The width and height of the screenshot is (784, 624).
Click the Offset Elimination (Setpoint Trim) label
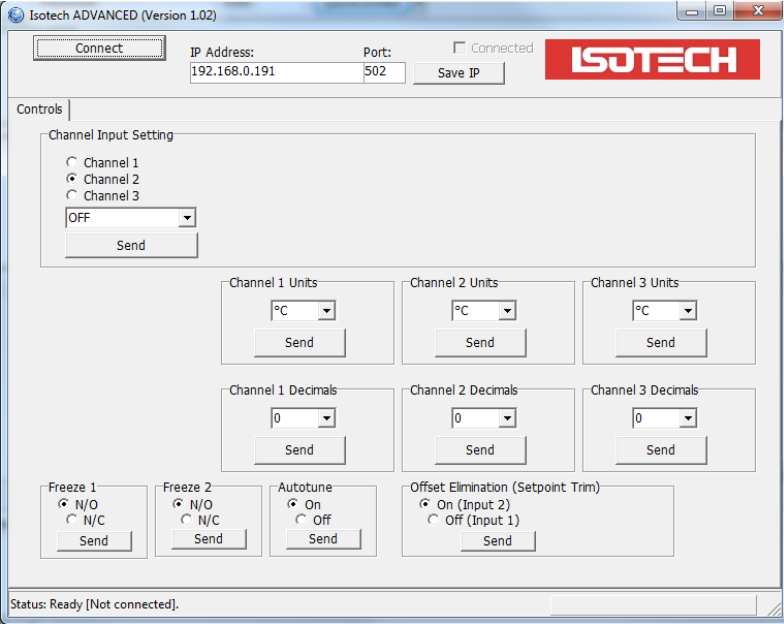[x=504, y=487]
